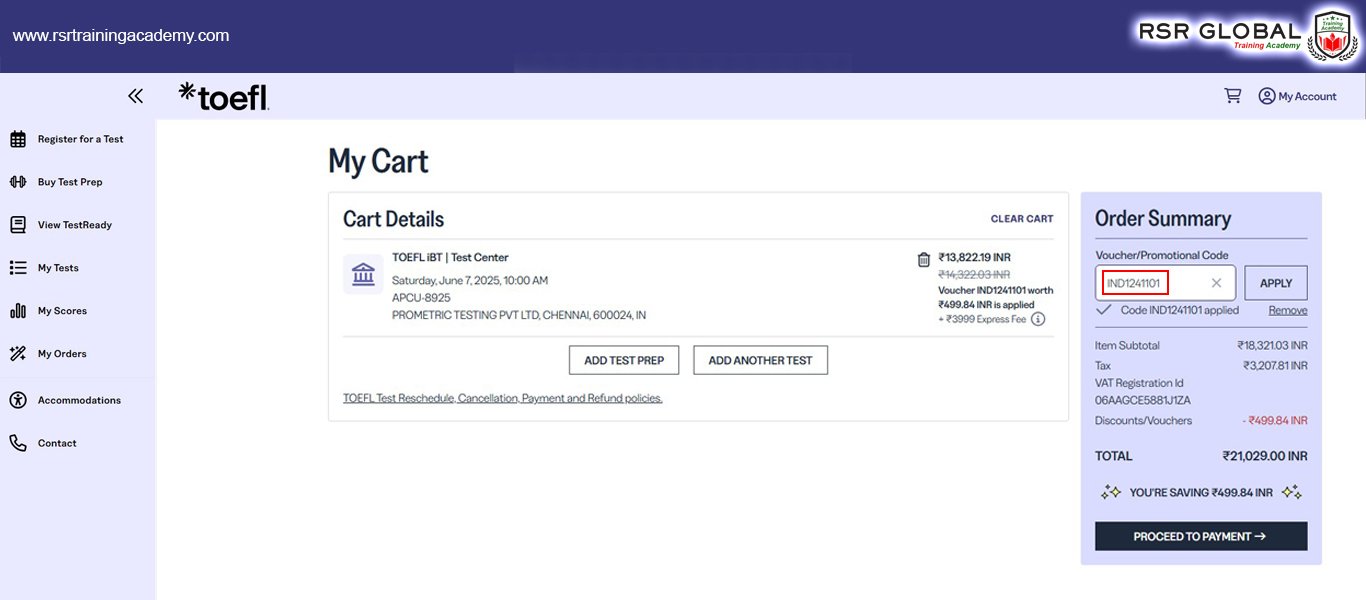The width and height of the screenshot is (1366, 600).
Task: Click the struck-through price ₹14,322.03 INR
Action: 974,274
